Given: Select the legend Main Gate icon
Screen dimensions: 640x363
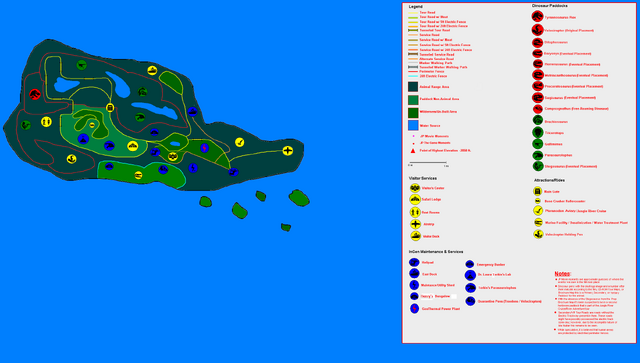Looking at the screenshot, I should coord(538,191).
